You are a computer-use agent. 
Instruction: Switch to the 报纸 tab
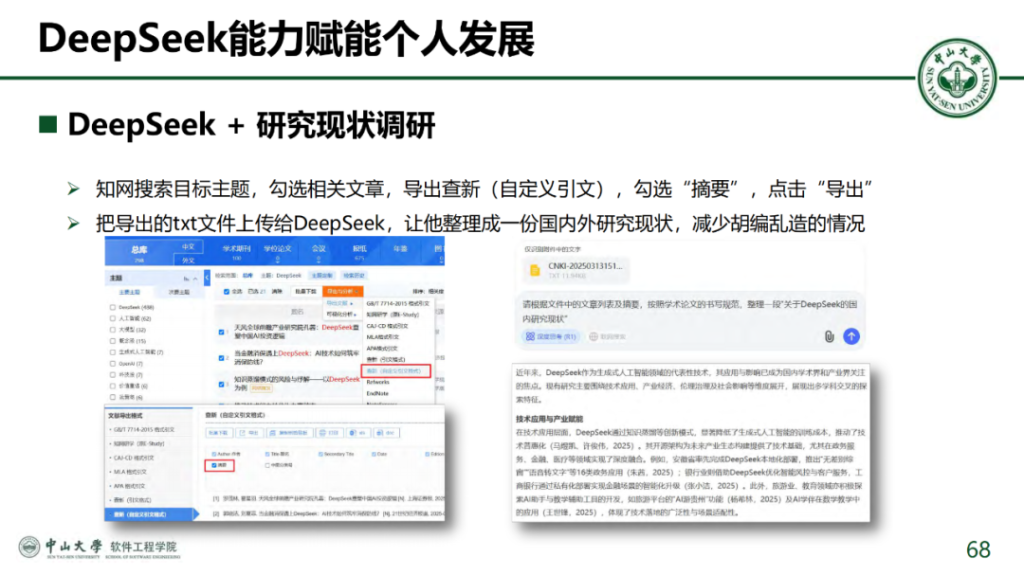pos(359,251)
